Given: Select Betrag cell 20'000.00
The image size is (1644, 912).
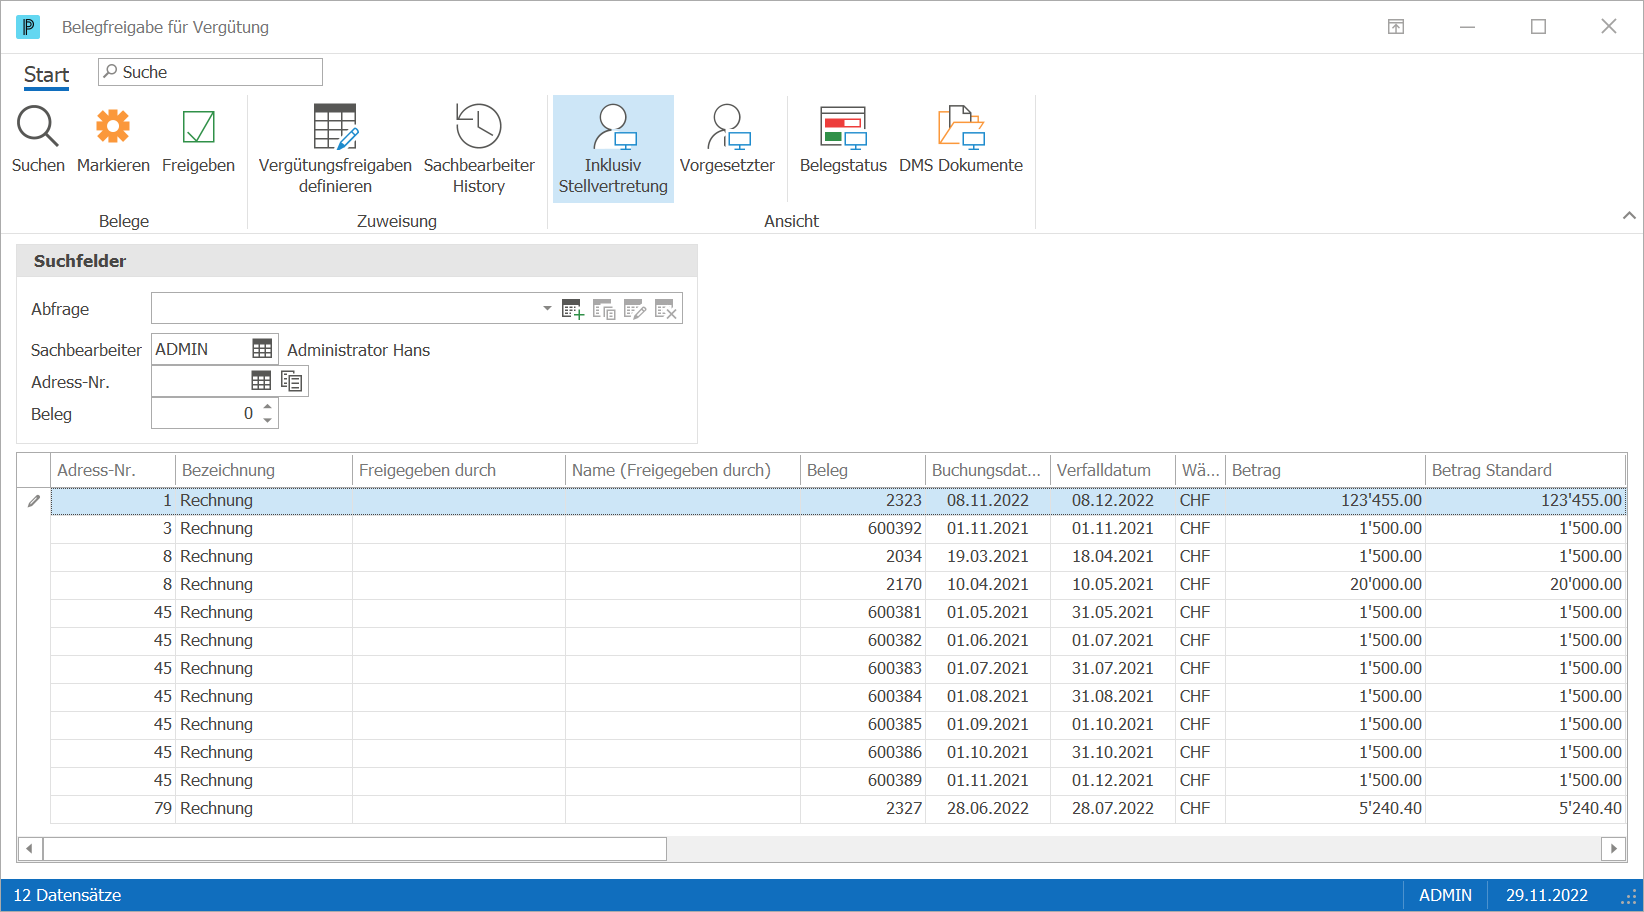Looking at the screenshot, I should [x=1326, y=584].
